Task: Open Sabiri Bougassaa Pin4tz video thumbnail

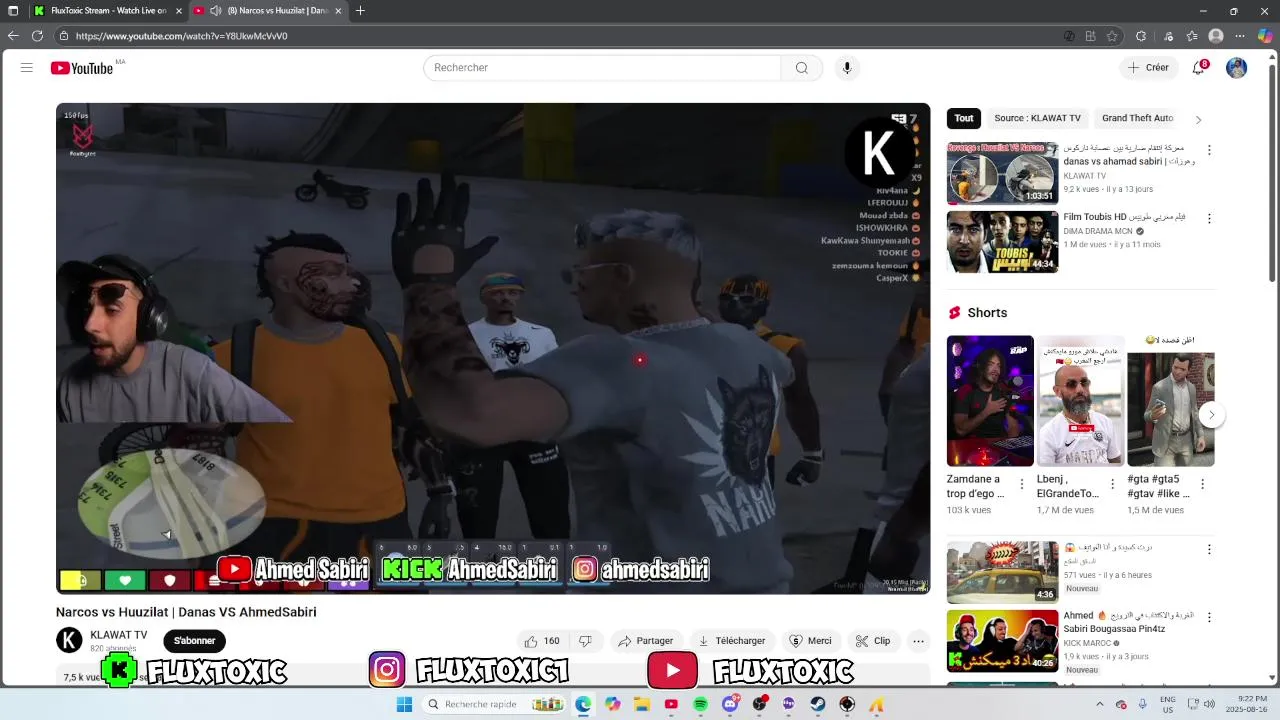Action: point(1002,641)
